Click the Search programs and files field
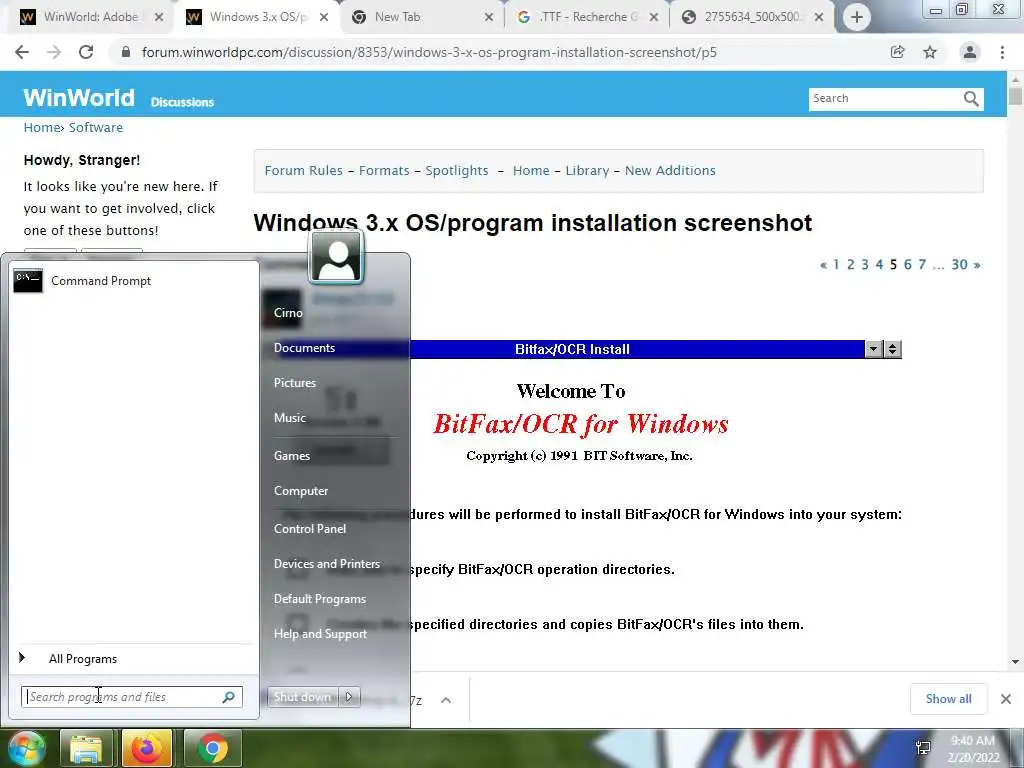This screenshot has width=1024, height=768. pyautogui.click(x=131, y=697)
